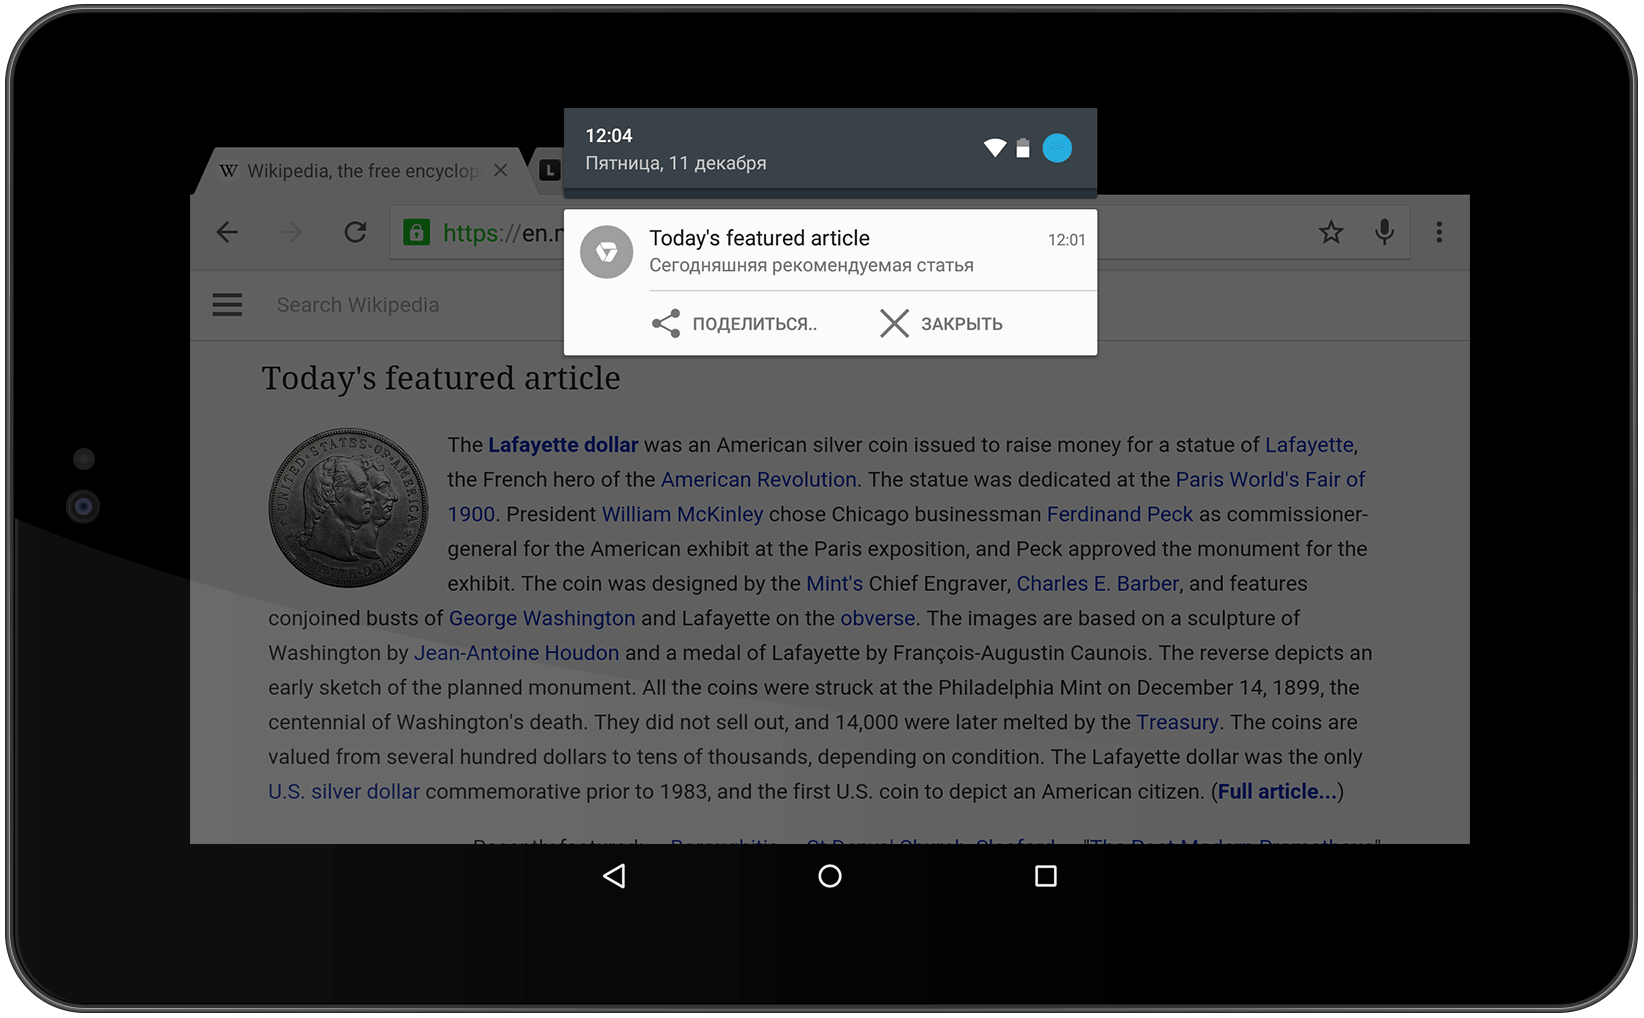Viewport: 1644px width, 1018px height.
Task: Open the Treasury link
Action: 1177,722
